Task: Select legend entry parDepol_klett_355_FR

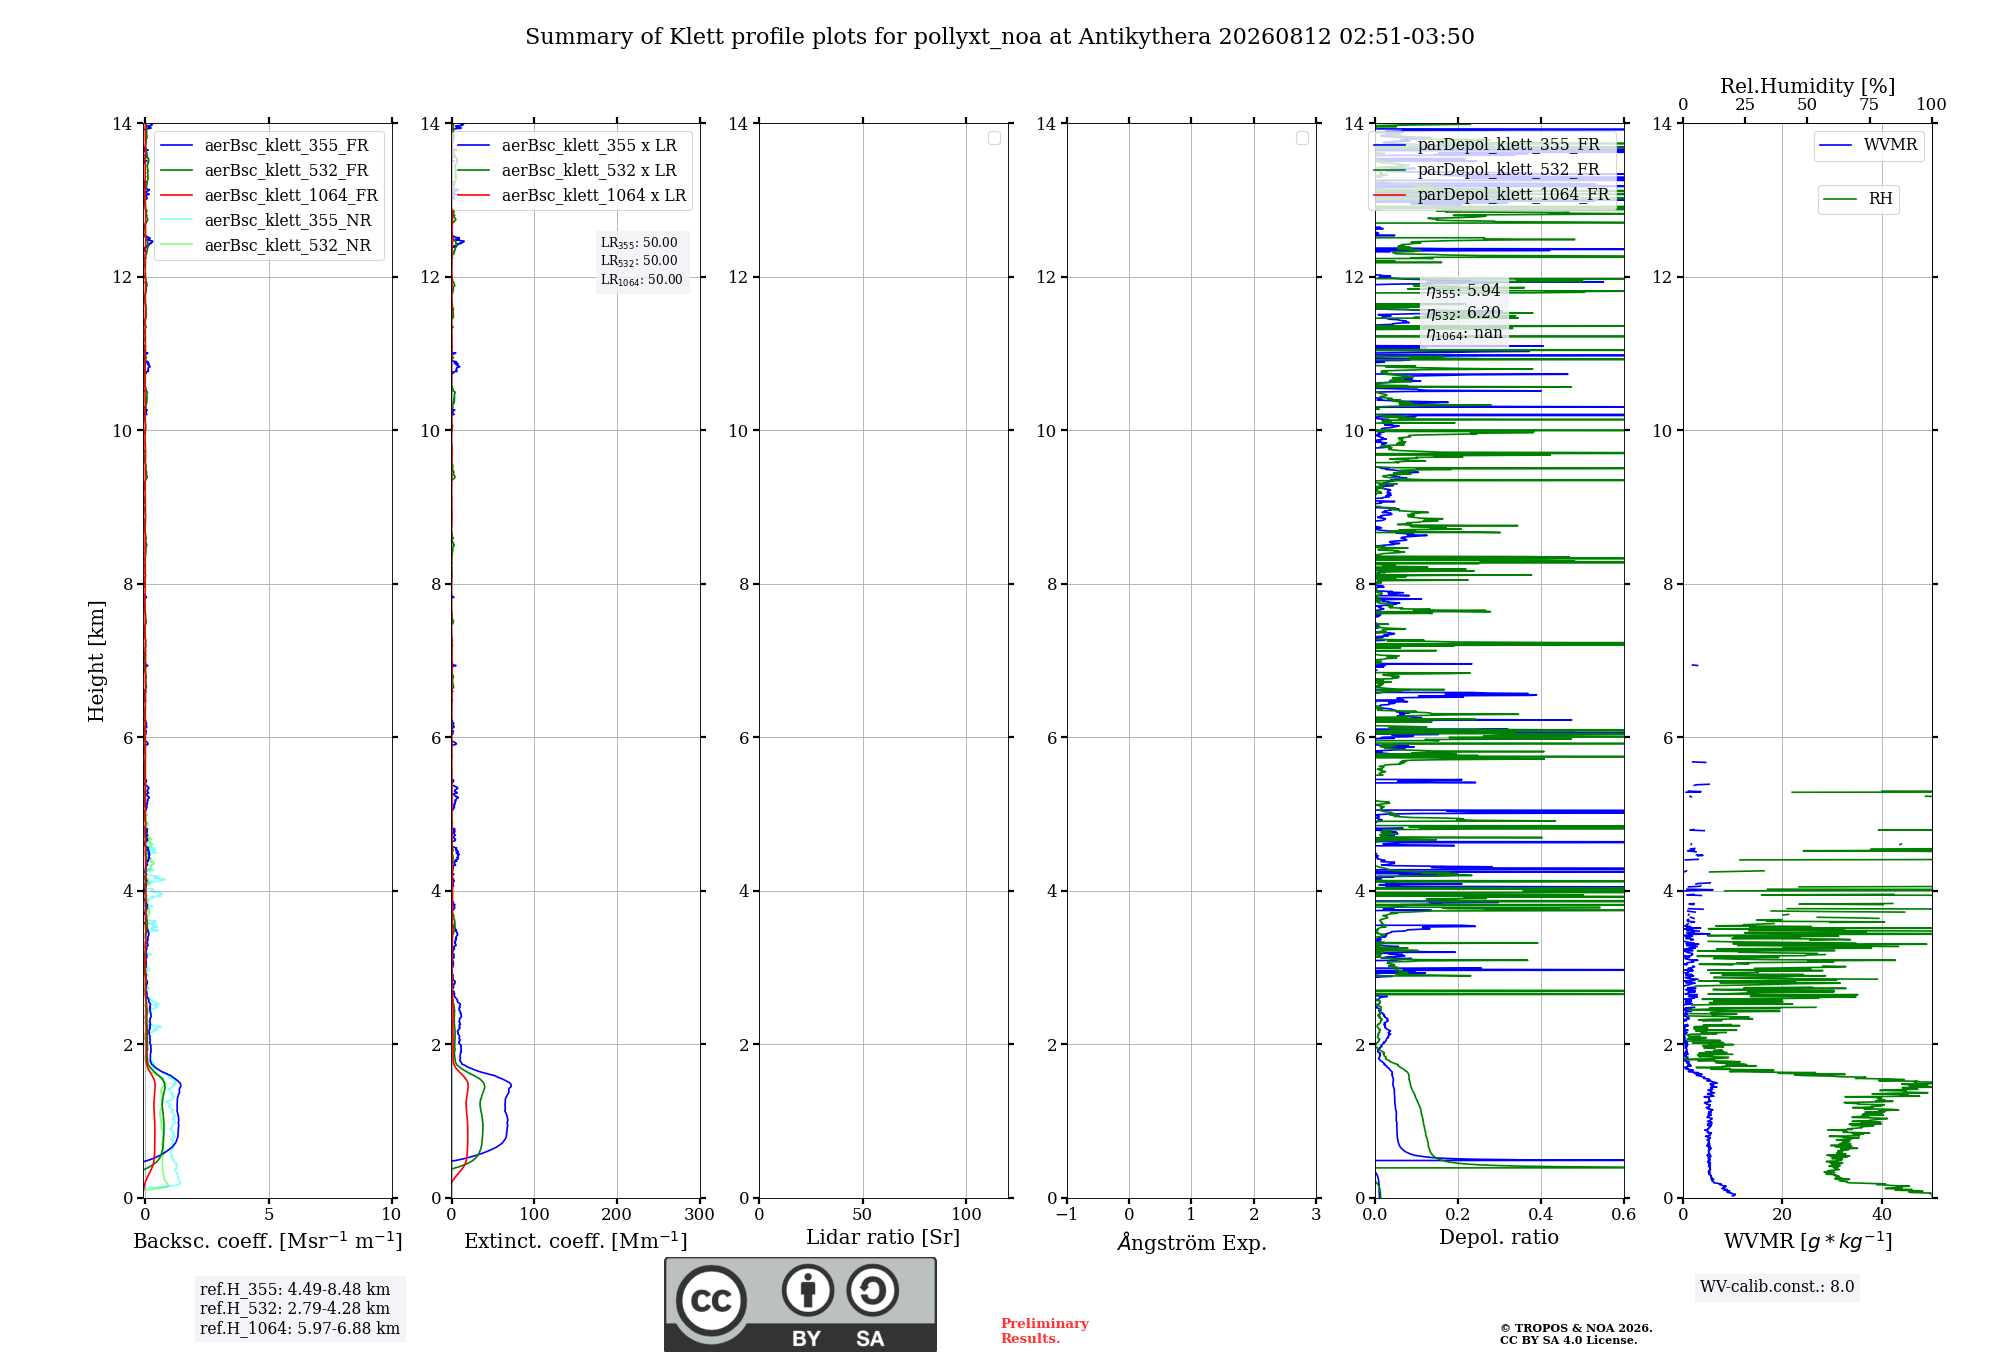Action: tap(1487, 145)
